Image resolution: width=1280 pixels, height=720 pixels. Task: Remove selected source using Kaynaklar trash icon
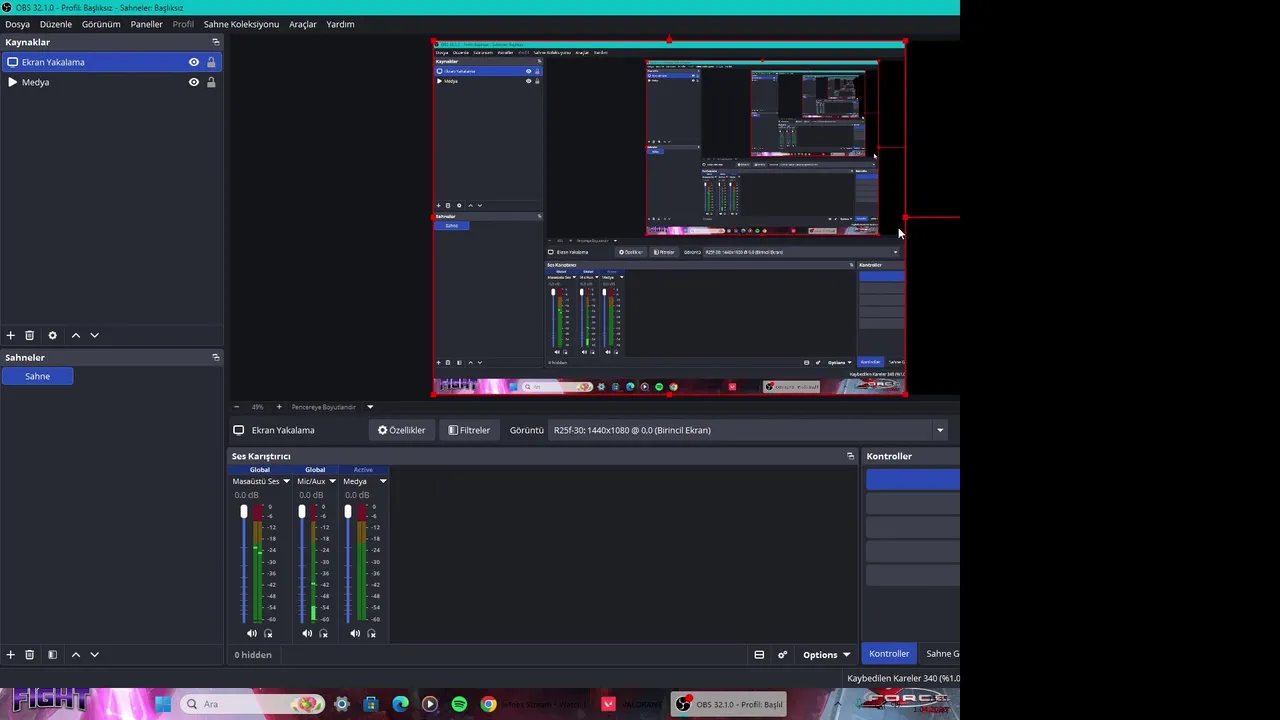pyautogui.click(x=29, y=336)
